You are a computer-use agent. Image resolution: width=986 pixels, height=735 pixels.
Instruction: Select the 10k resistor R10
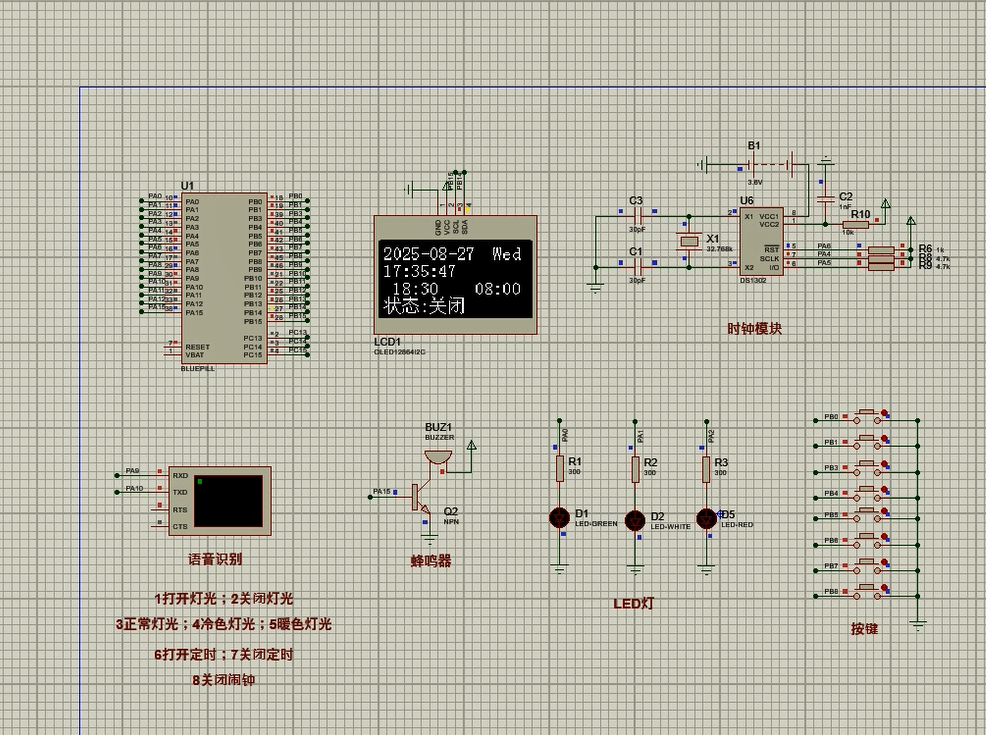855,225
